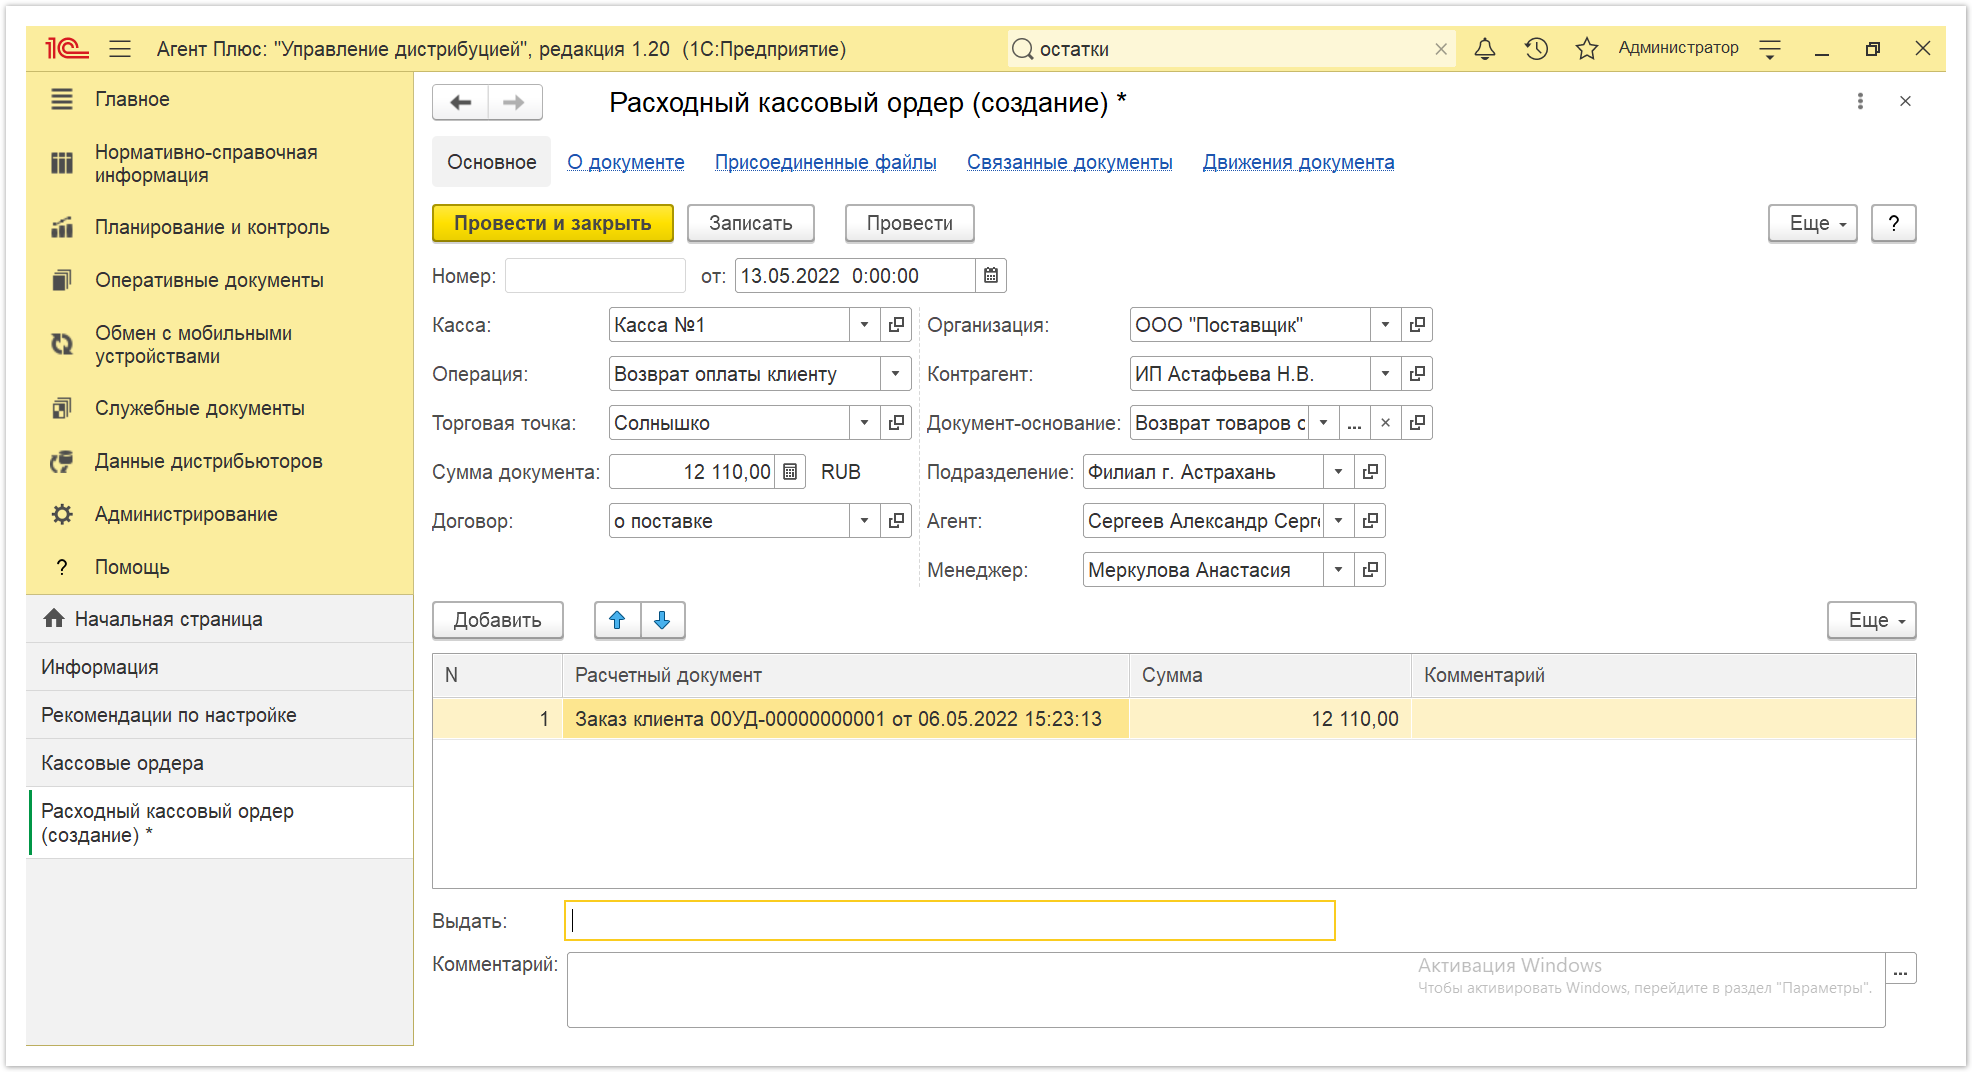Open favorites star icon
Image resolution: width=1972 pixels, height=1072 pixels.
click(x=1587, y=49)
